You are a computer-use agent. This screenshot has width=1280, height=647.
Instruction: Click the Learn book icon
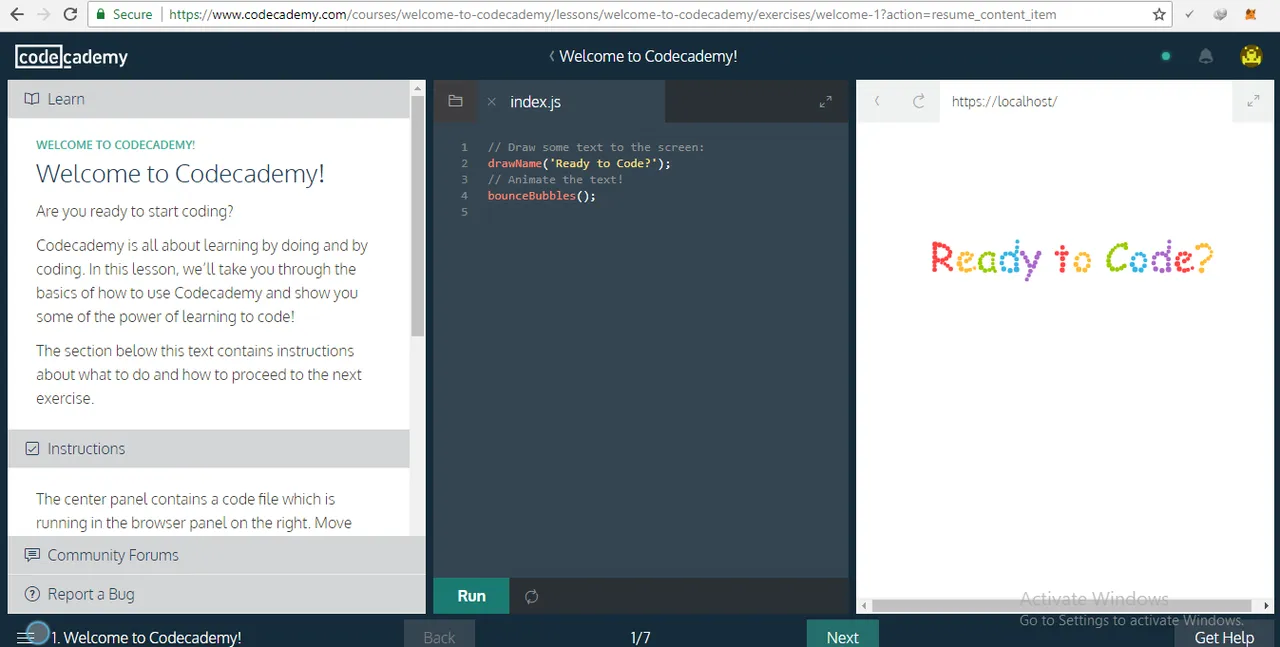pos(32,99)
